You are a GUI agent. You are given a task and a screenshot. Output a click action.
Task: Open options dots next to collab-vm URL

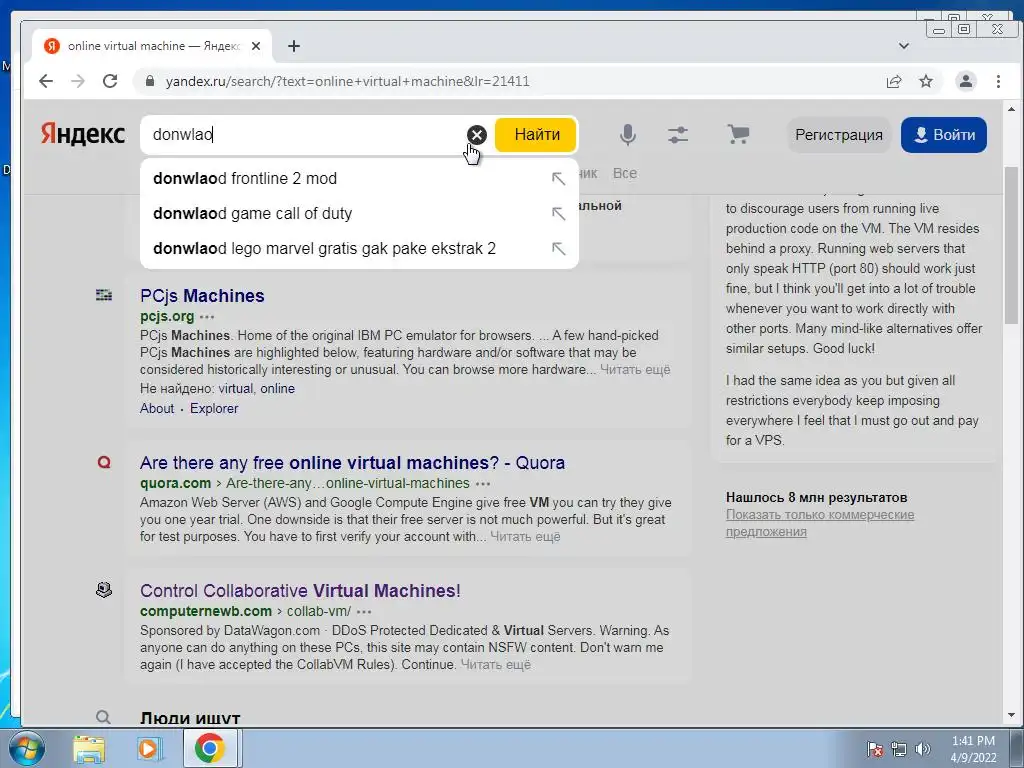[x=364, y=612]
